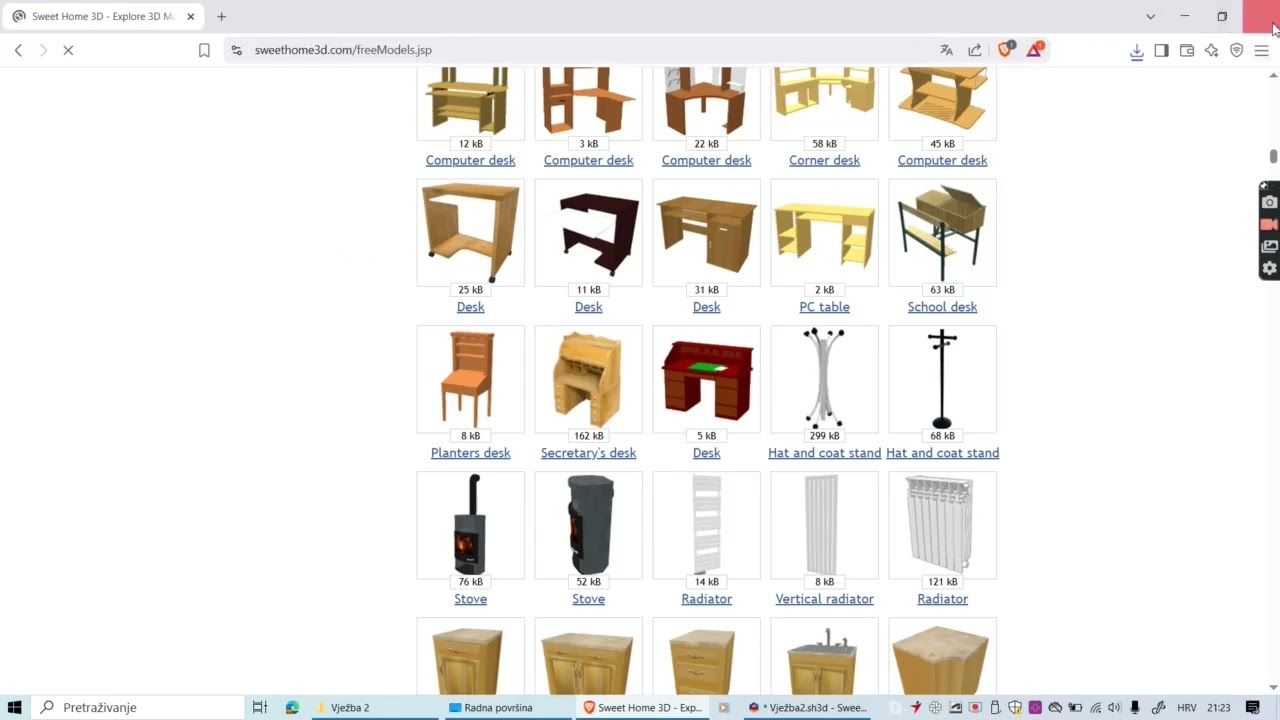Screen dimensions: 1280x720
Task: Click the School desk model thumbnail
Action: 942,232
